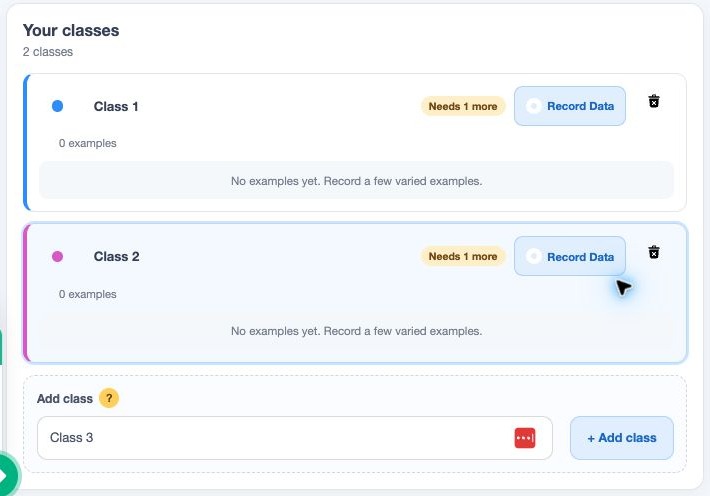Focus the Class 3 name input field
The image size is (710, 496).
pyautogui.click(x=295, y=438)
